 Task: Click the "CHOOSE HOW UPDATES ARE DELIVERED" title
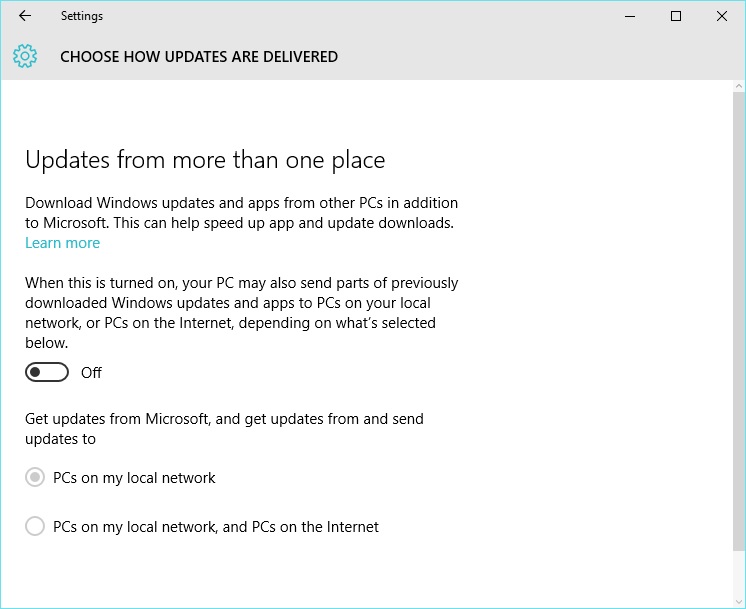point(199,57)
